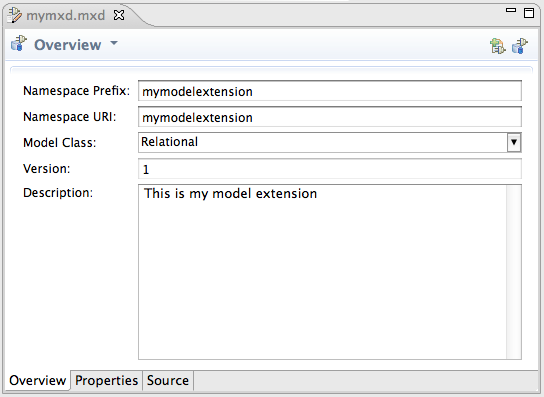Focus the Version text field
Screen dimensions: 544x397
point(330,169)
